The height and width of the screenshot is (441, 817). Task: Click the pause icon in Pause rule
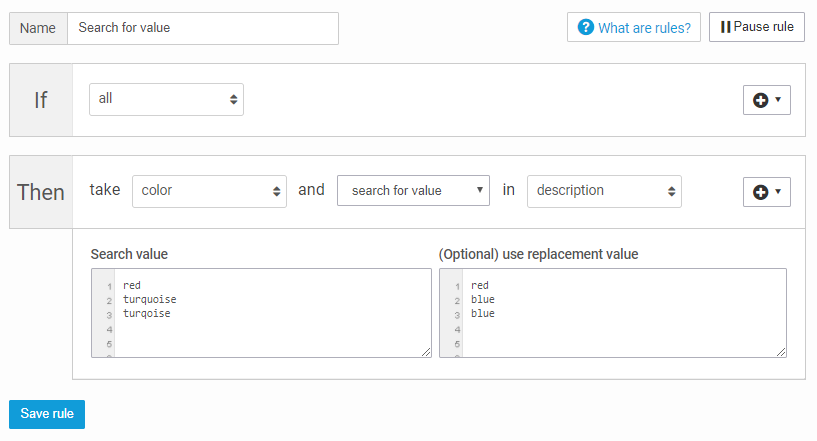tap(725, 27)
